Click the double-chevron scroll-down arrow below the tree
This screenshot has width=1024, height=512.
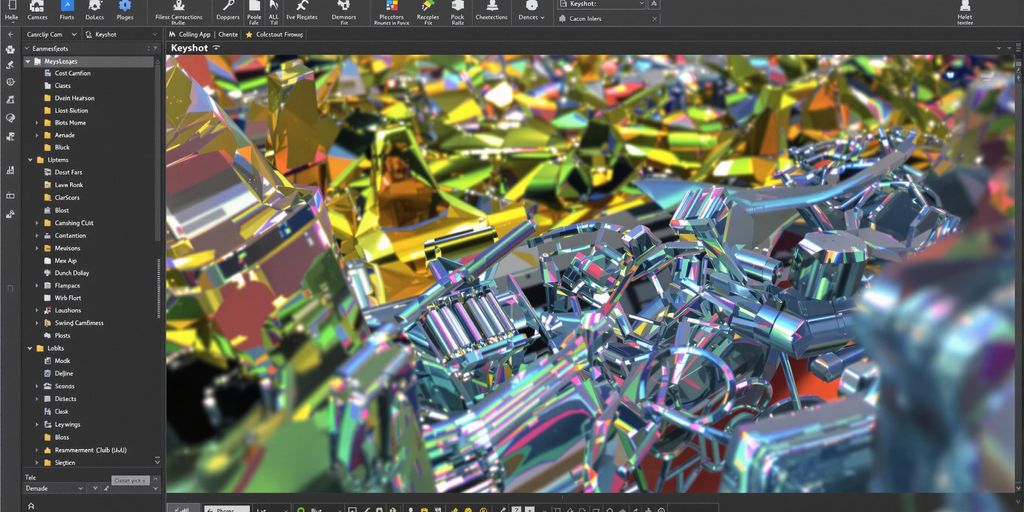pos(157,460)
